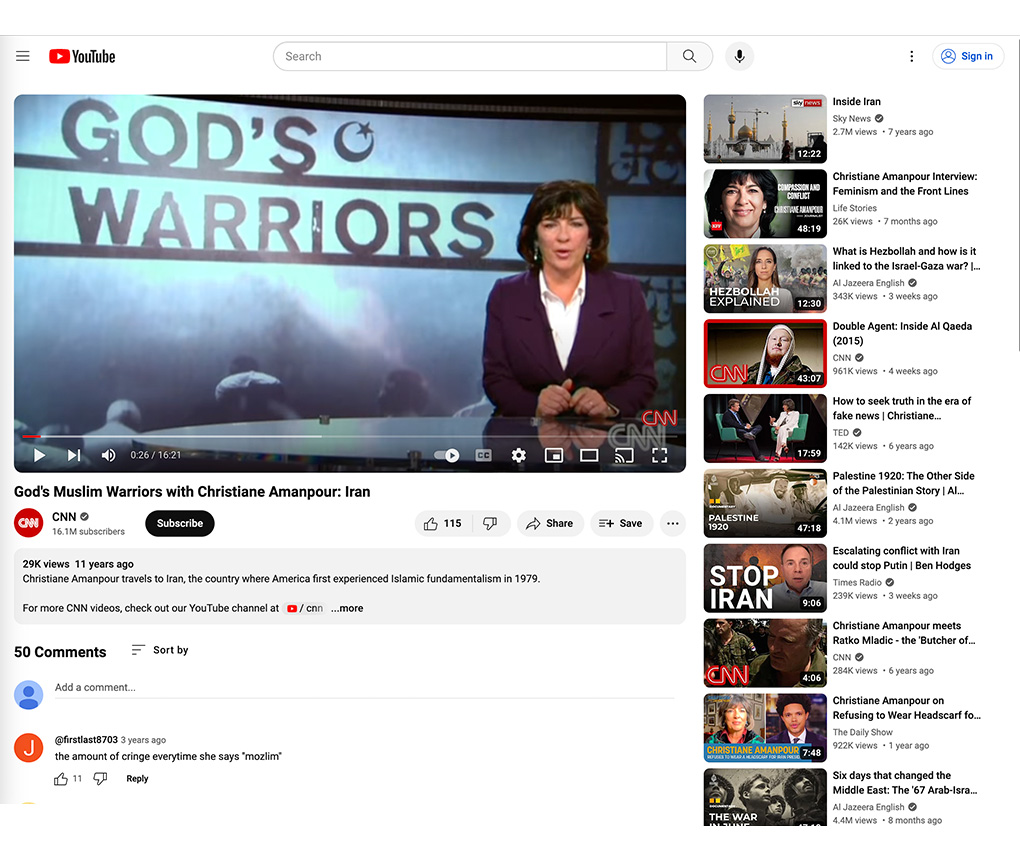Open The Daily Show channel name
Image resolution: width=1020 pixels, height=865 pixels.
pos(863,732)
